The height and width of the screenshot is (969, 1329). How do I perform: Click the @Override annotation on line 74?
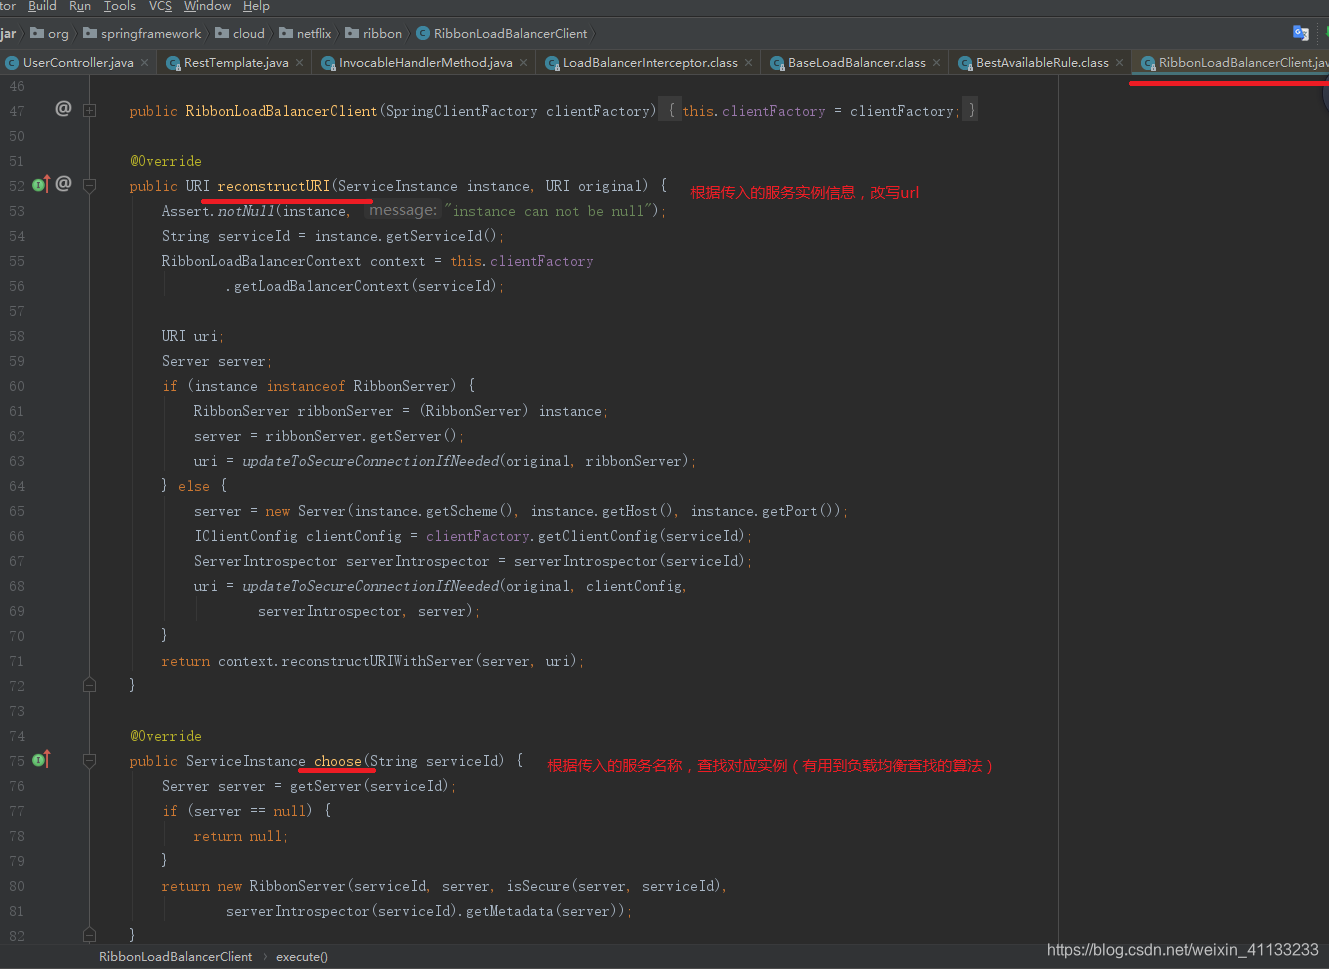(166, 736)
